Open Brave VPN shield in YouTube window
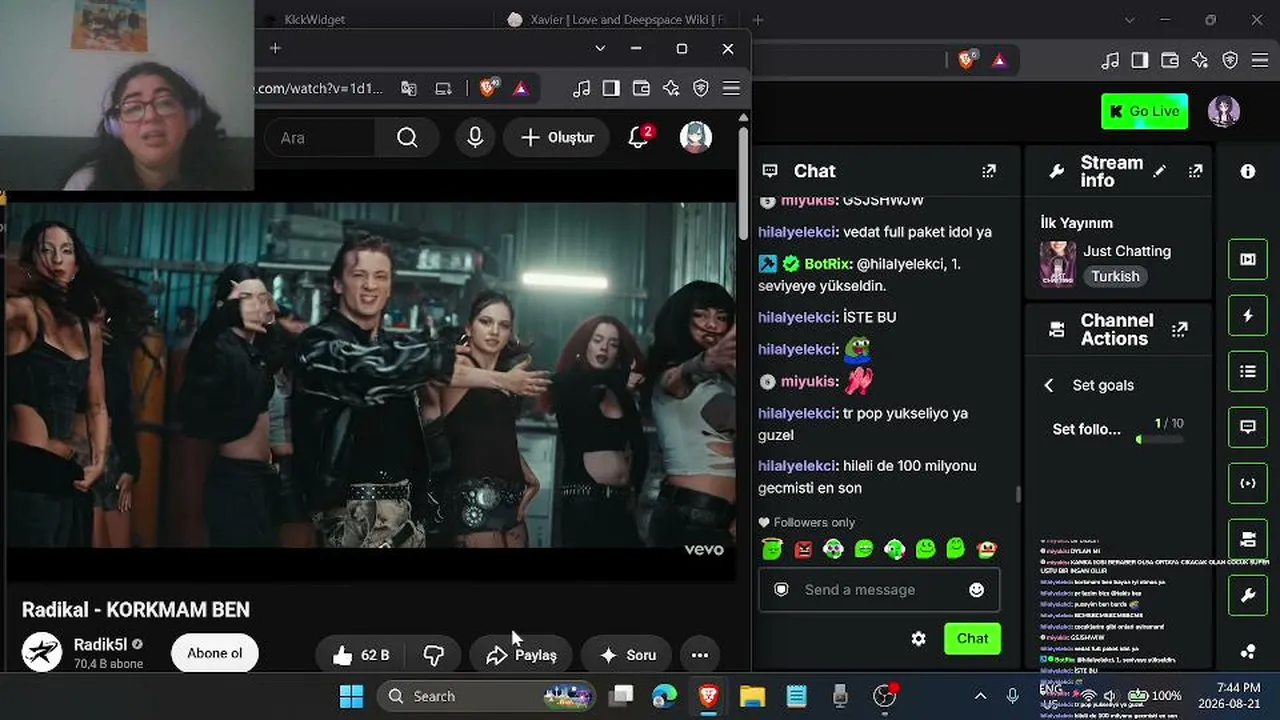Screen dimensions: 1280x720 [701, 89]
